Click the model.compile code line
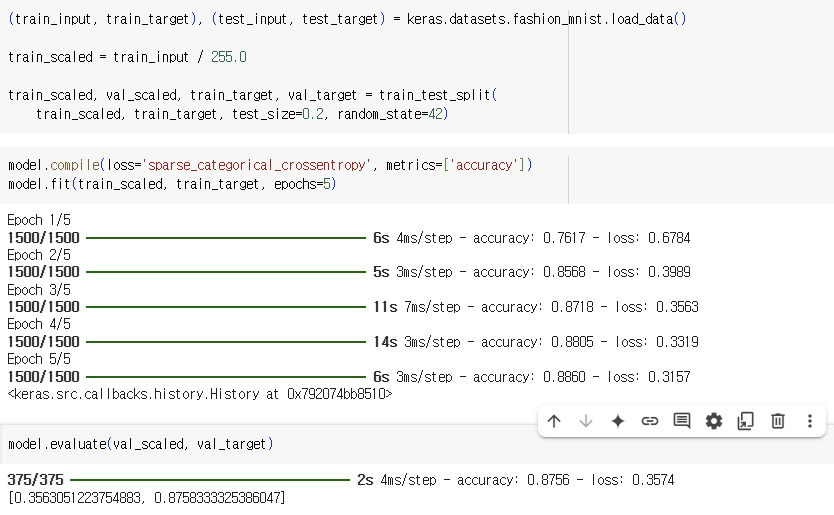The width and height of the screenshot is (834, 515). coord(270,165)
